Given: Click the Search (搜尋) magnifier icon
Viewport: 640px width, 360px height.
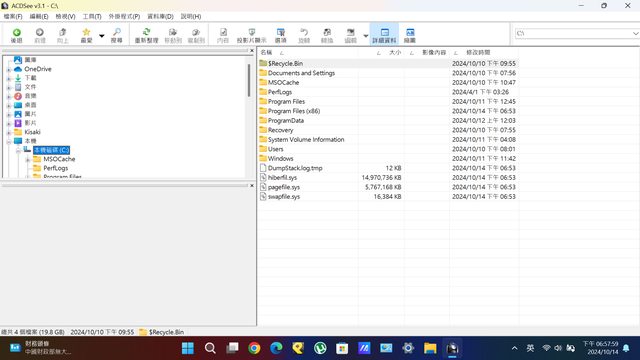Looking at the screenshot, I should click(116, 35).
